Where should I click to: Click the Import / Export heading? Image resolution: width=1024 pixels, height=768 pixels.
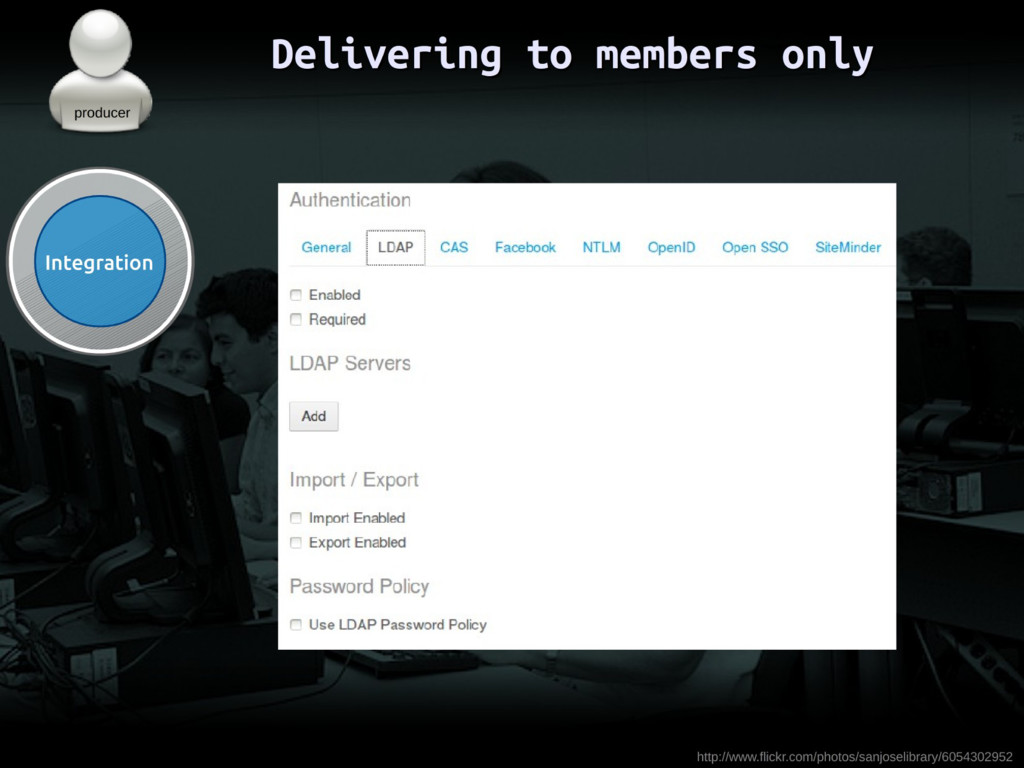coord(354,480)
